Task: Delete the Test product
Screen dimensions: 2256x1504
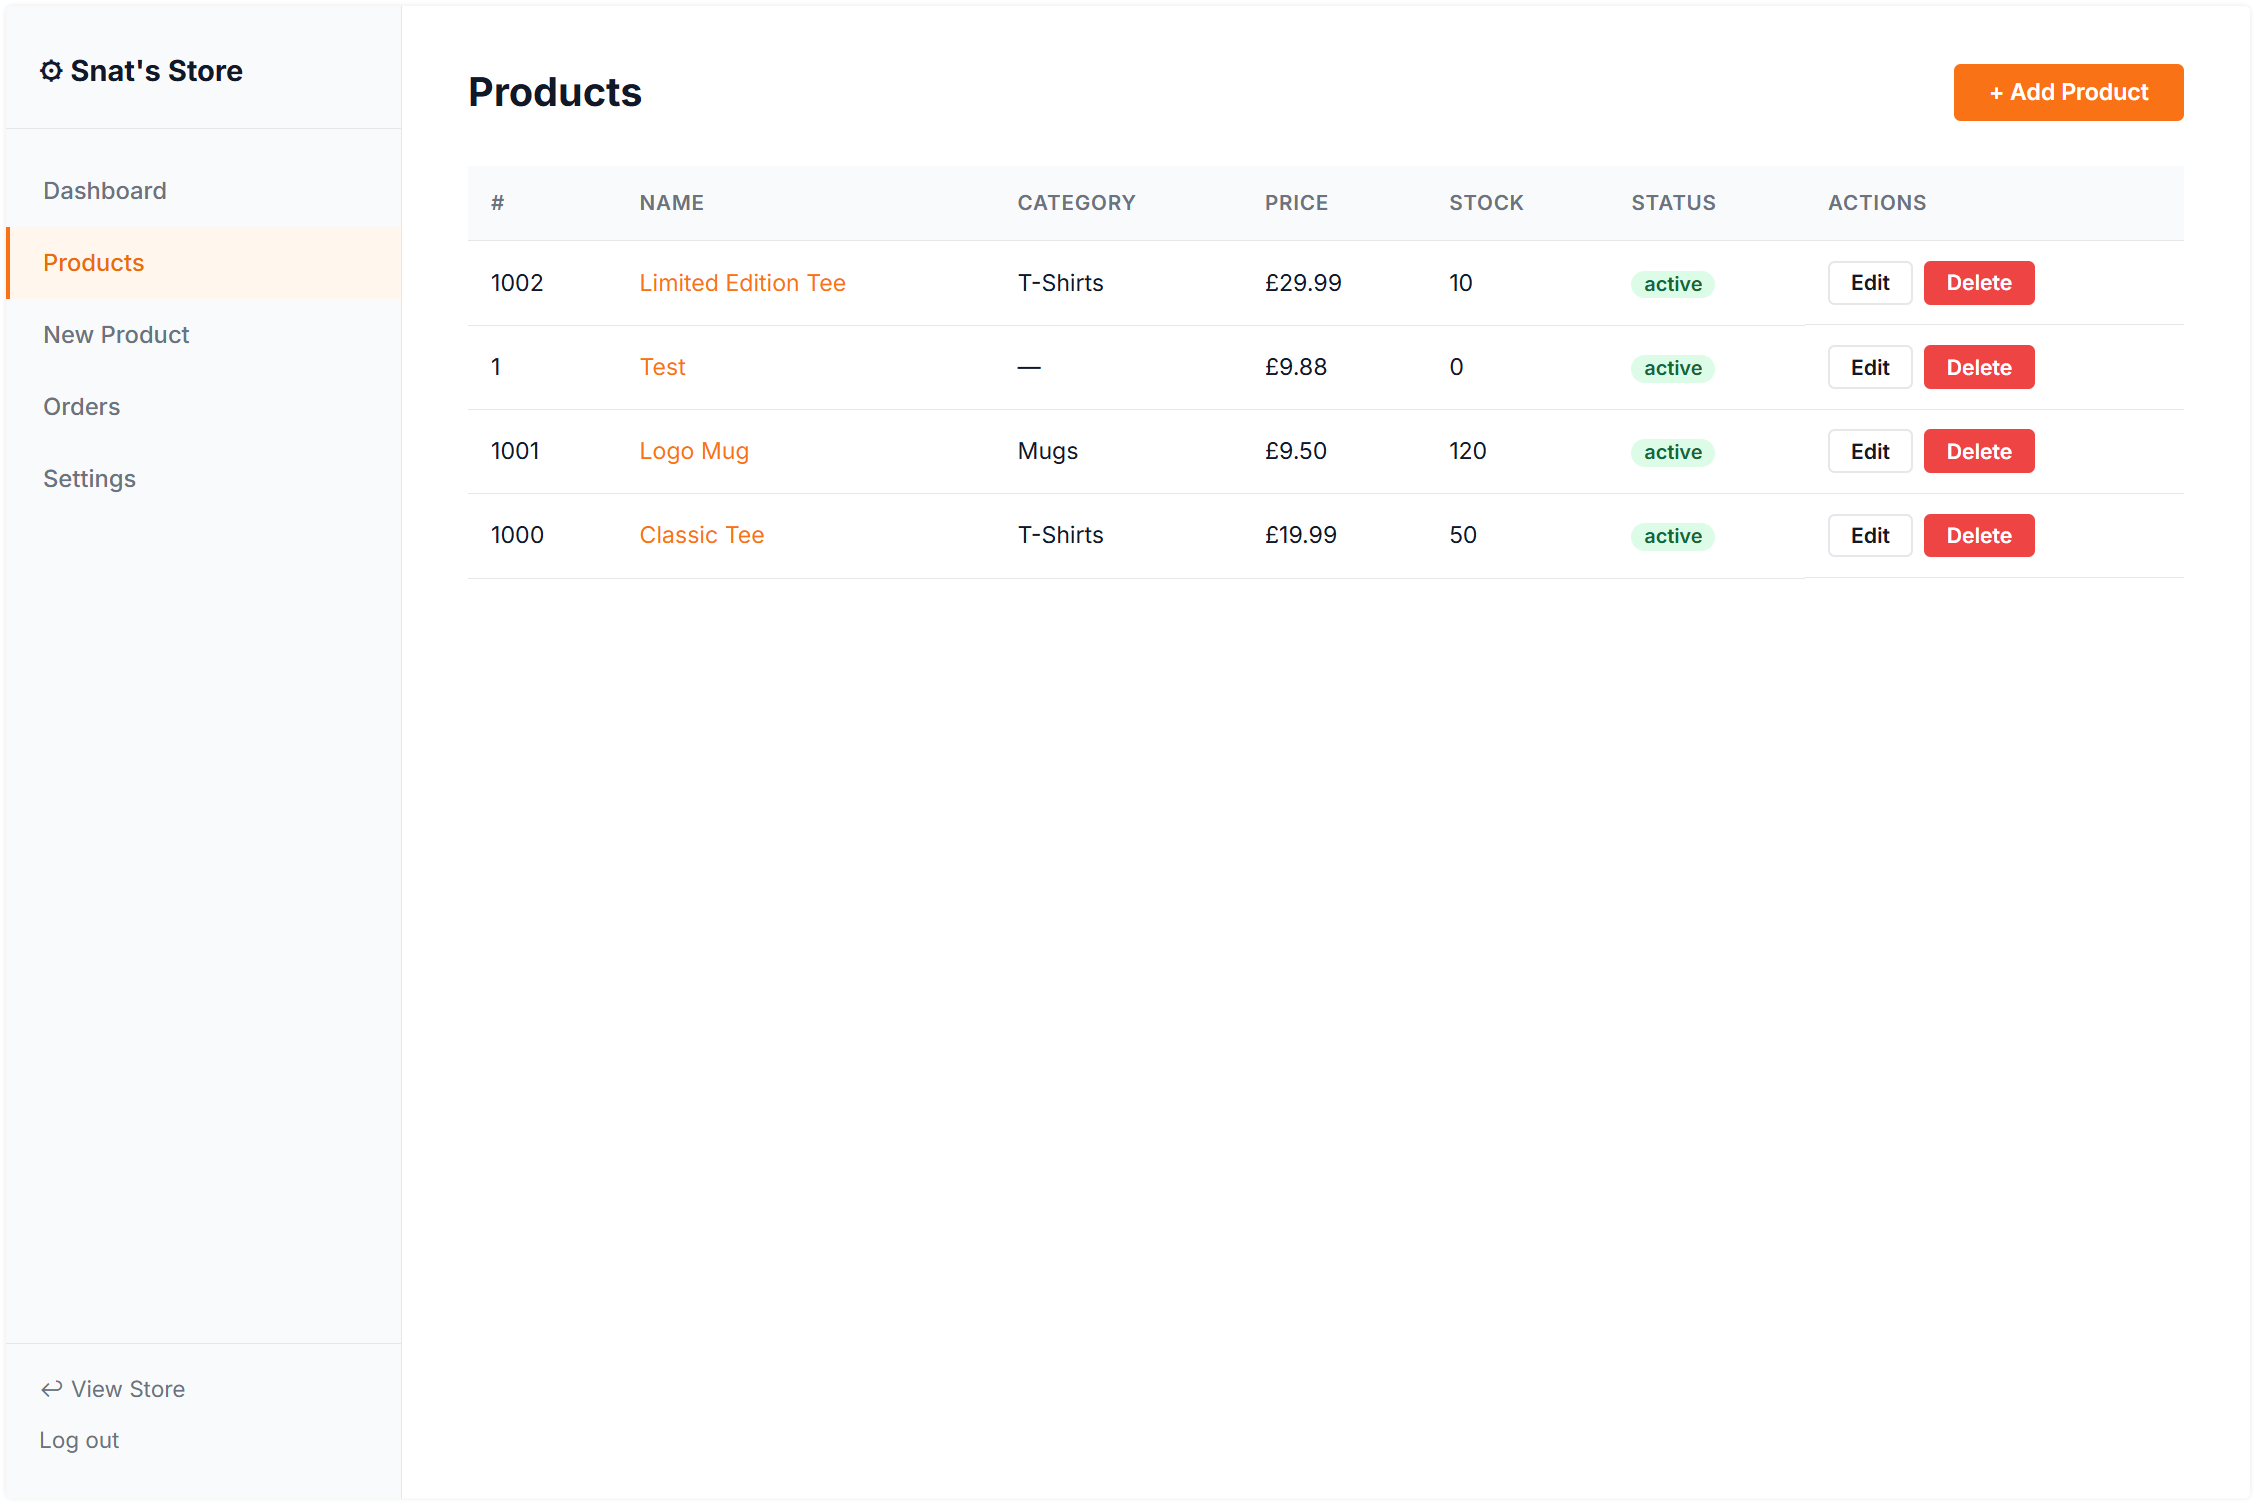Action: 1978,367
